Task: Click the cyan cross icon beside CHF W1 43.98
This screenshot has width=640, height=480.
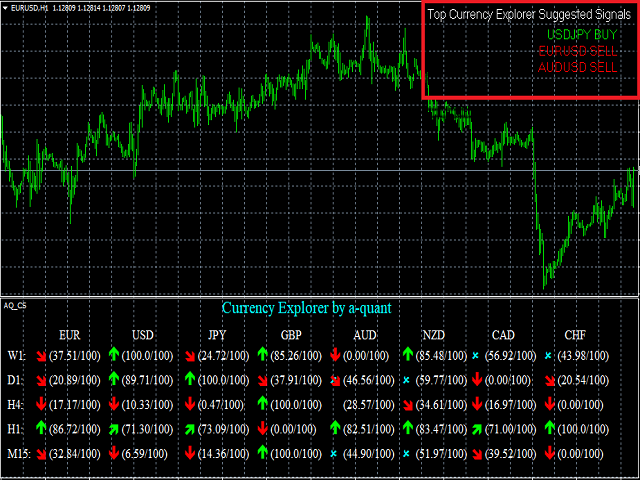Action: click(x=548, y=356)
